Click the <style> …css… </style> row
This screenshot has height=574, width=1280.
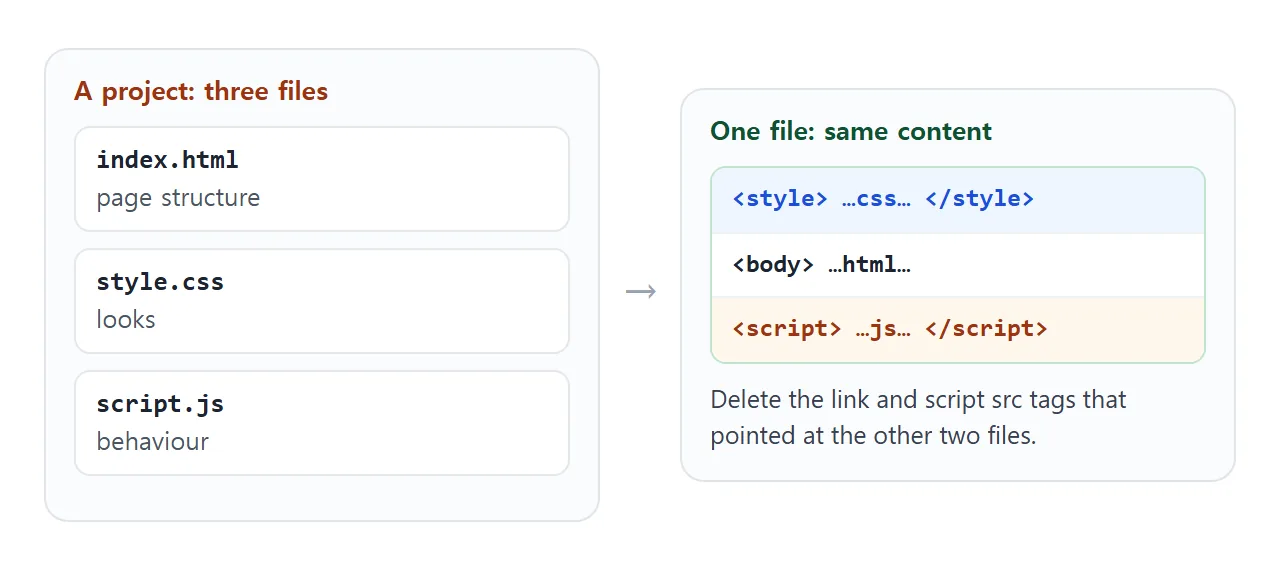(x=958, y=200)
